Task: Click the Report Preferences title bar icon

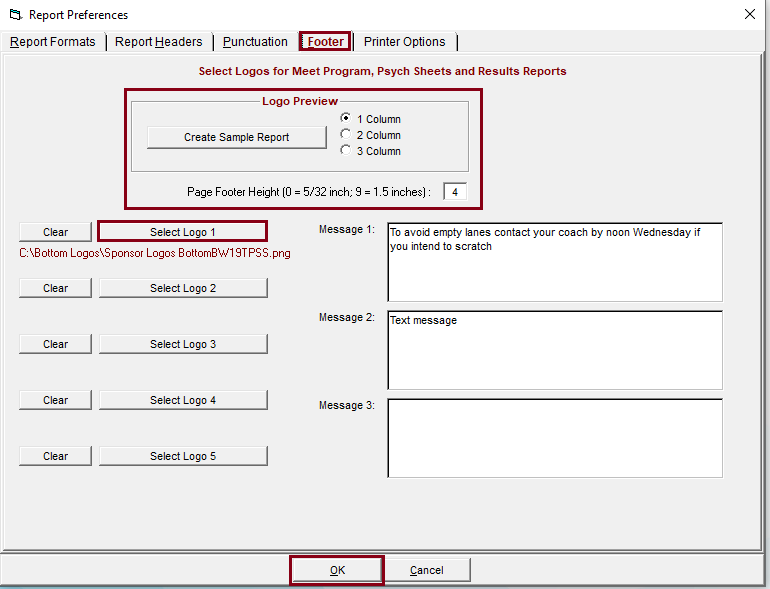Action: (x=14, y=15)
